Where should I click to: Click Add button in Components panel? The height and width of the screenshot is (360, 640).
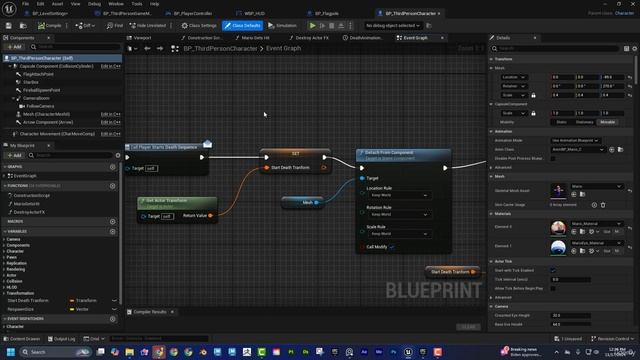point(14,47)
